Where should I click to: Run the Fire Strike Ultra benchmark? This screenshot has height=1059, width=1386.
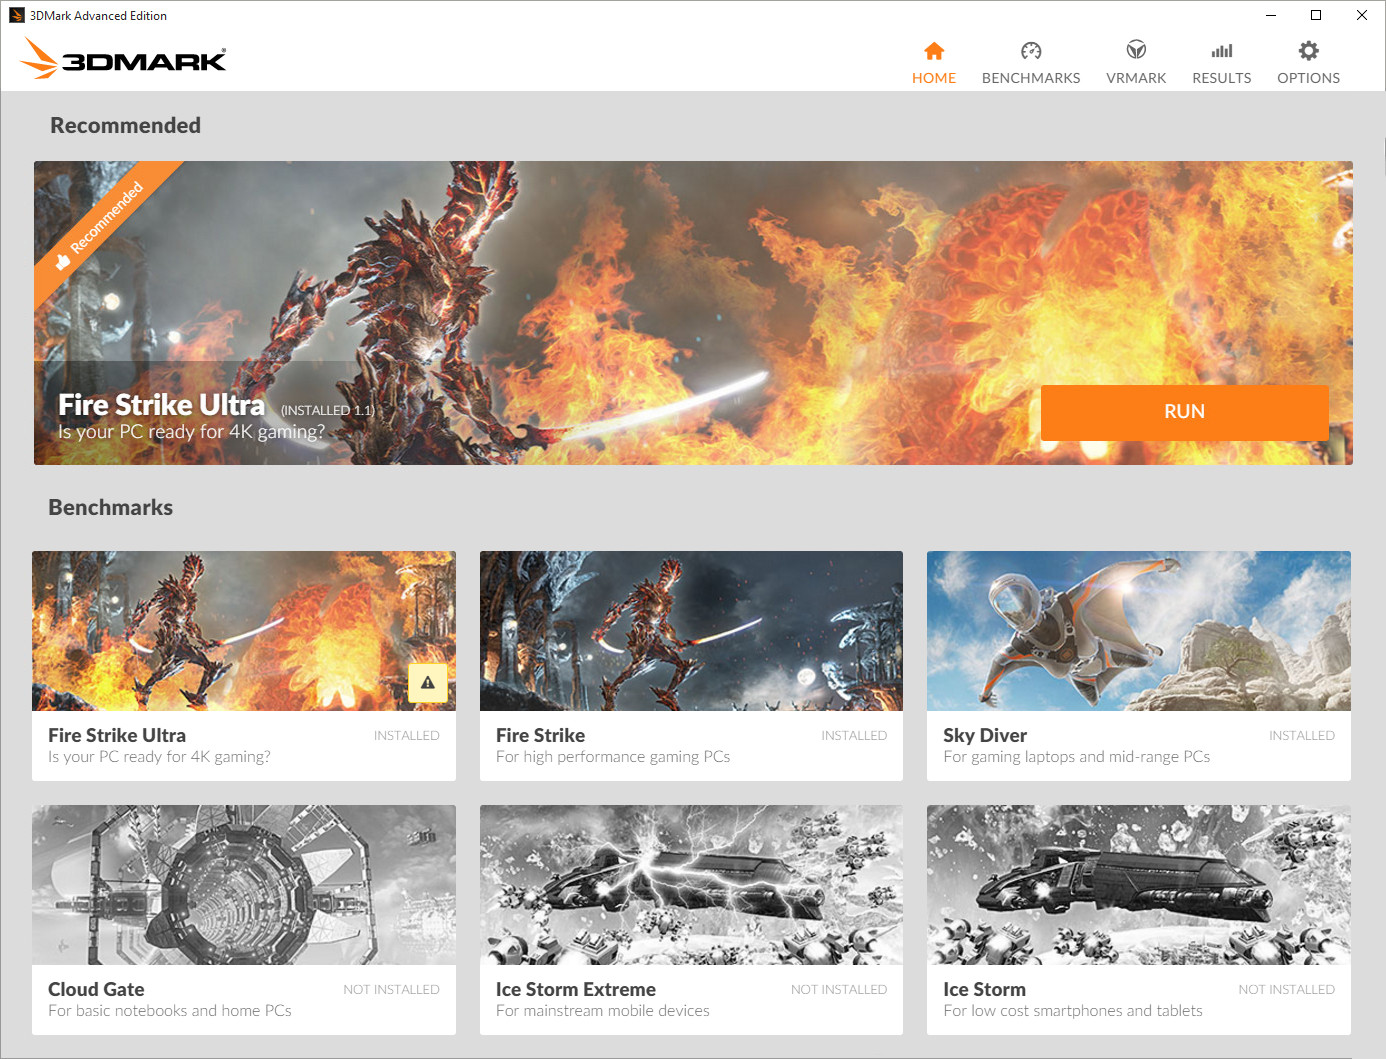click(1184, 412)
